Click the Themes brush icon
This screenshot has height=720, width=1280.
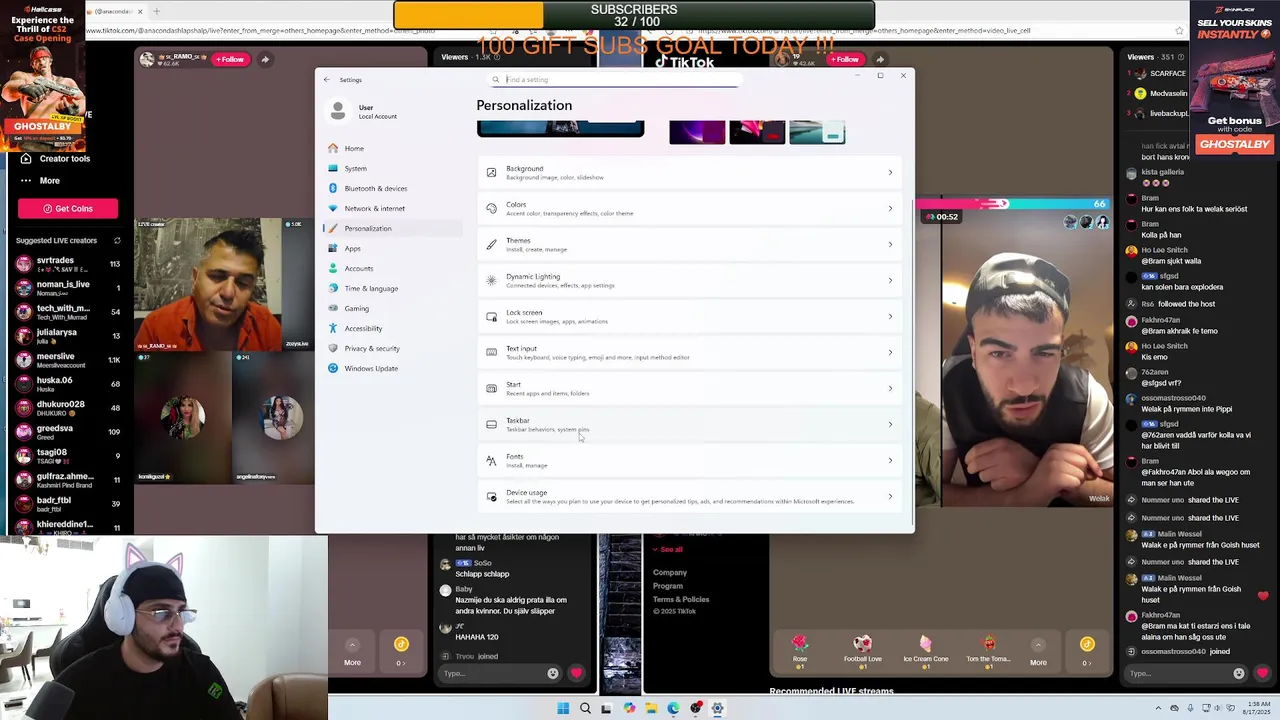pyautogui.click(x=491, y=244)
